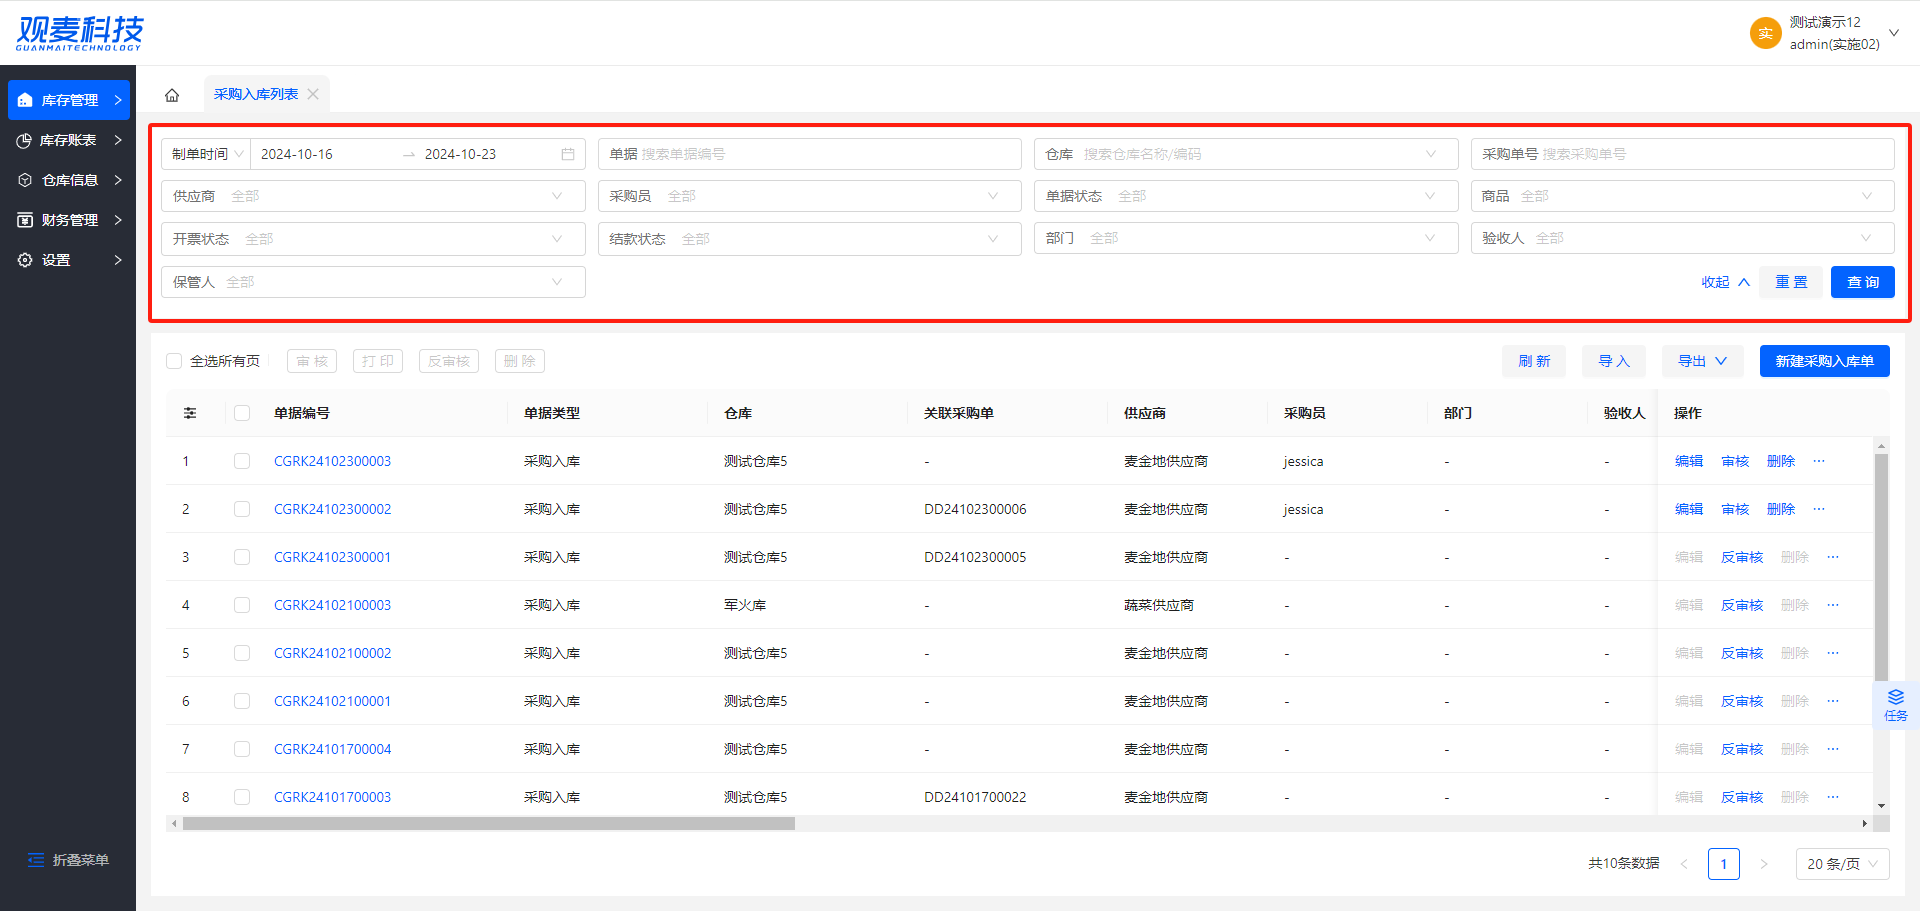Select row checkbox for CGRK24102100001
This screenshot has height=911, width=1920.
click(x=242, y=701)
